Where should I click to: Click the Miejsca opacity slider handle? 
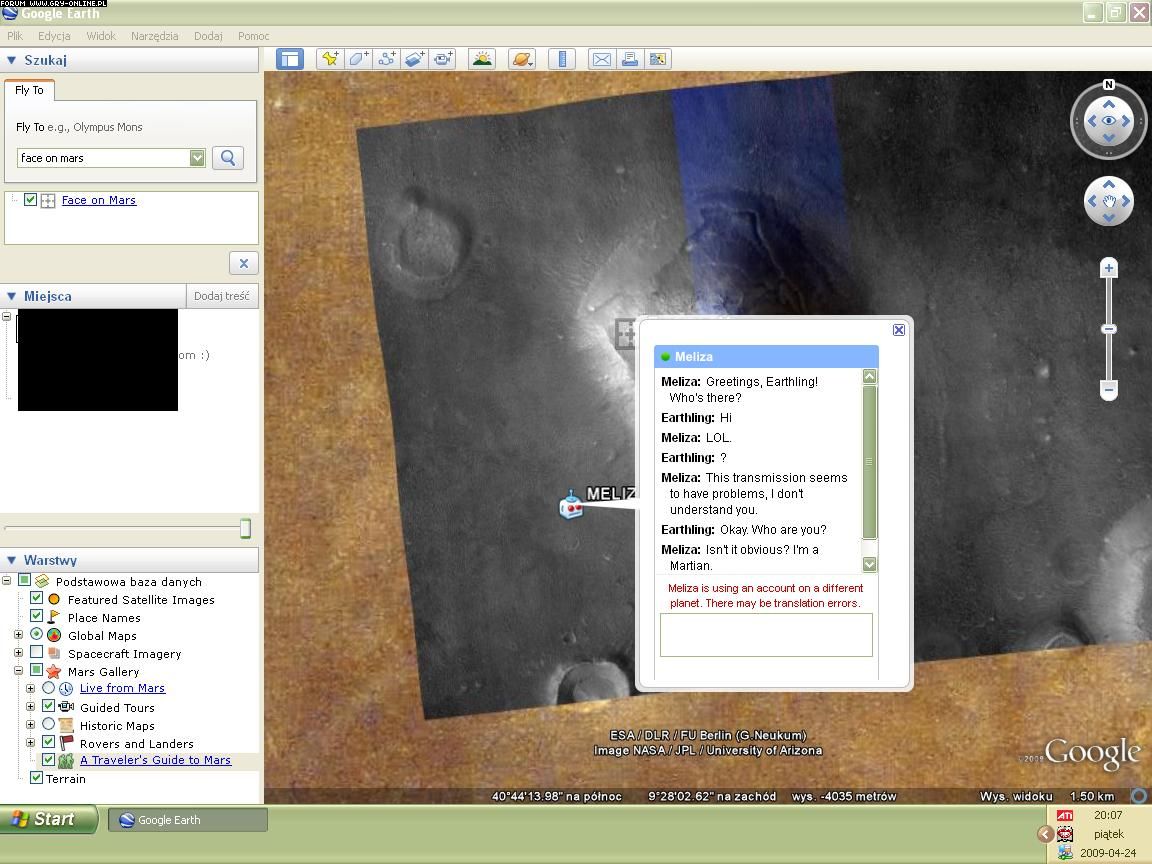245,528
